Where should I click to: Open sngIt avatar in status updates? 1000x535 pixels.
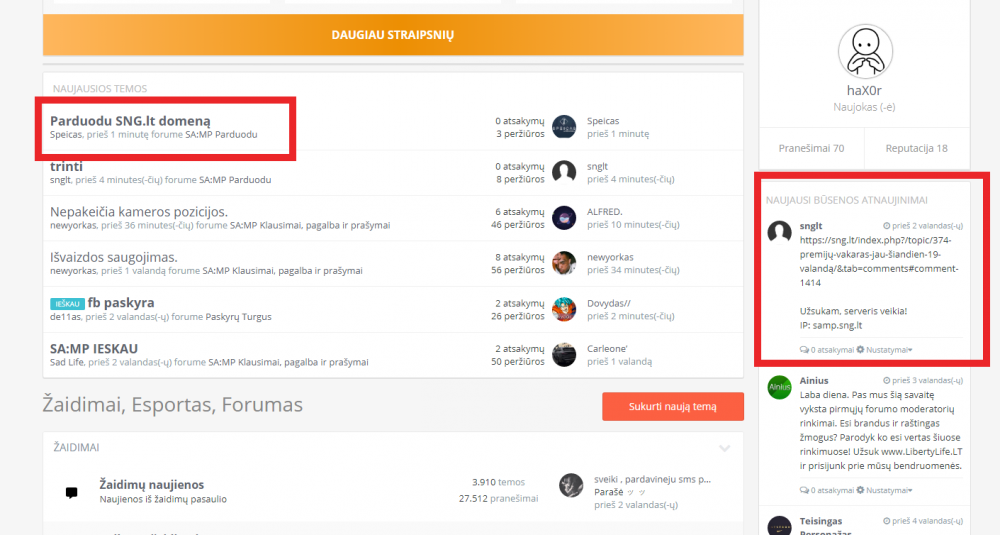779,233
